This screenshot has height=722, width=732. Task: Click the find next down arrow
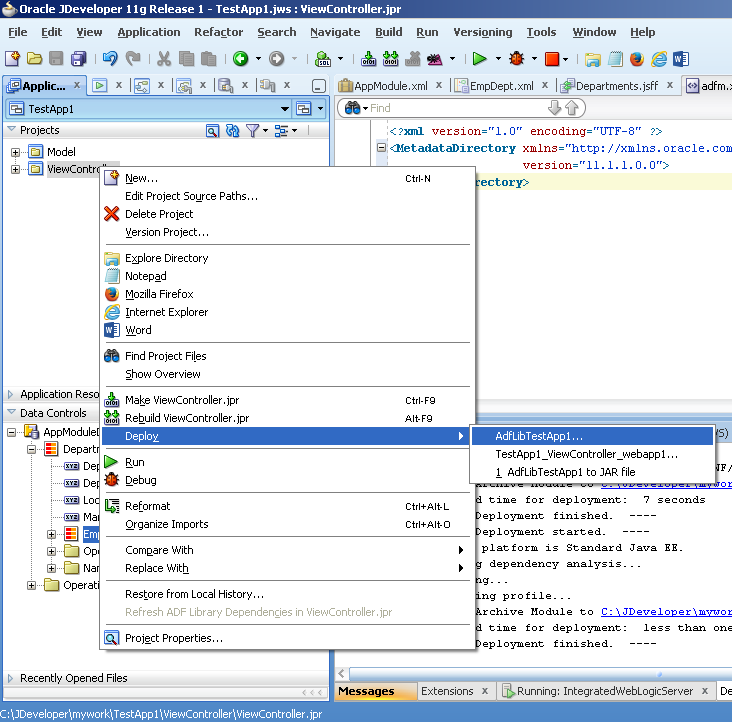tap(554, 108)
